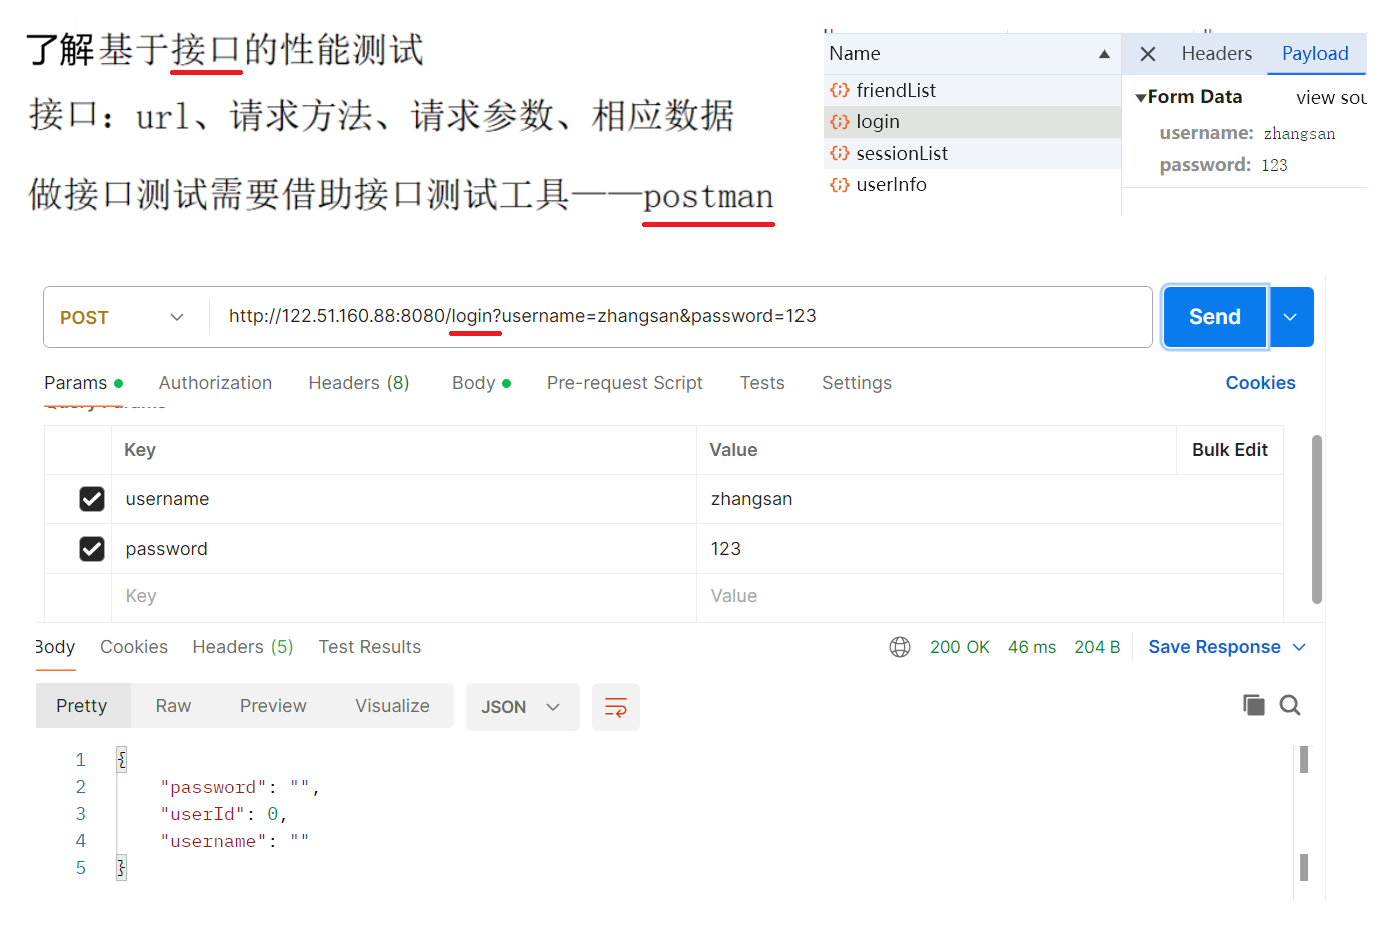Toggle the line wrap icon

[x=616, y=707]
